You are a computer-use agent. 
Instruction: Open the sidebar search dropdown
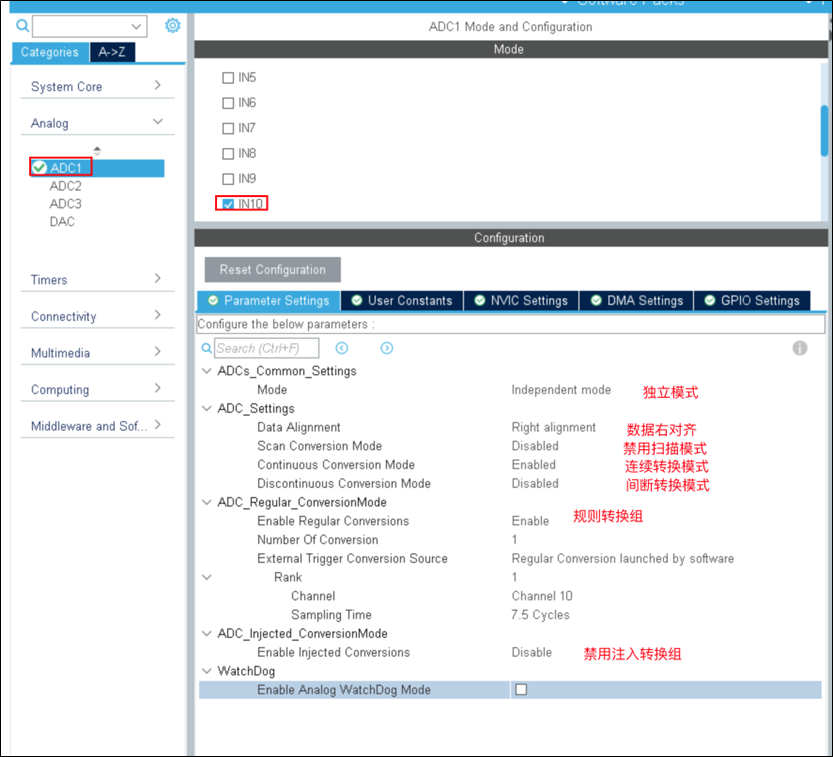(x=137, y=26)
